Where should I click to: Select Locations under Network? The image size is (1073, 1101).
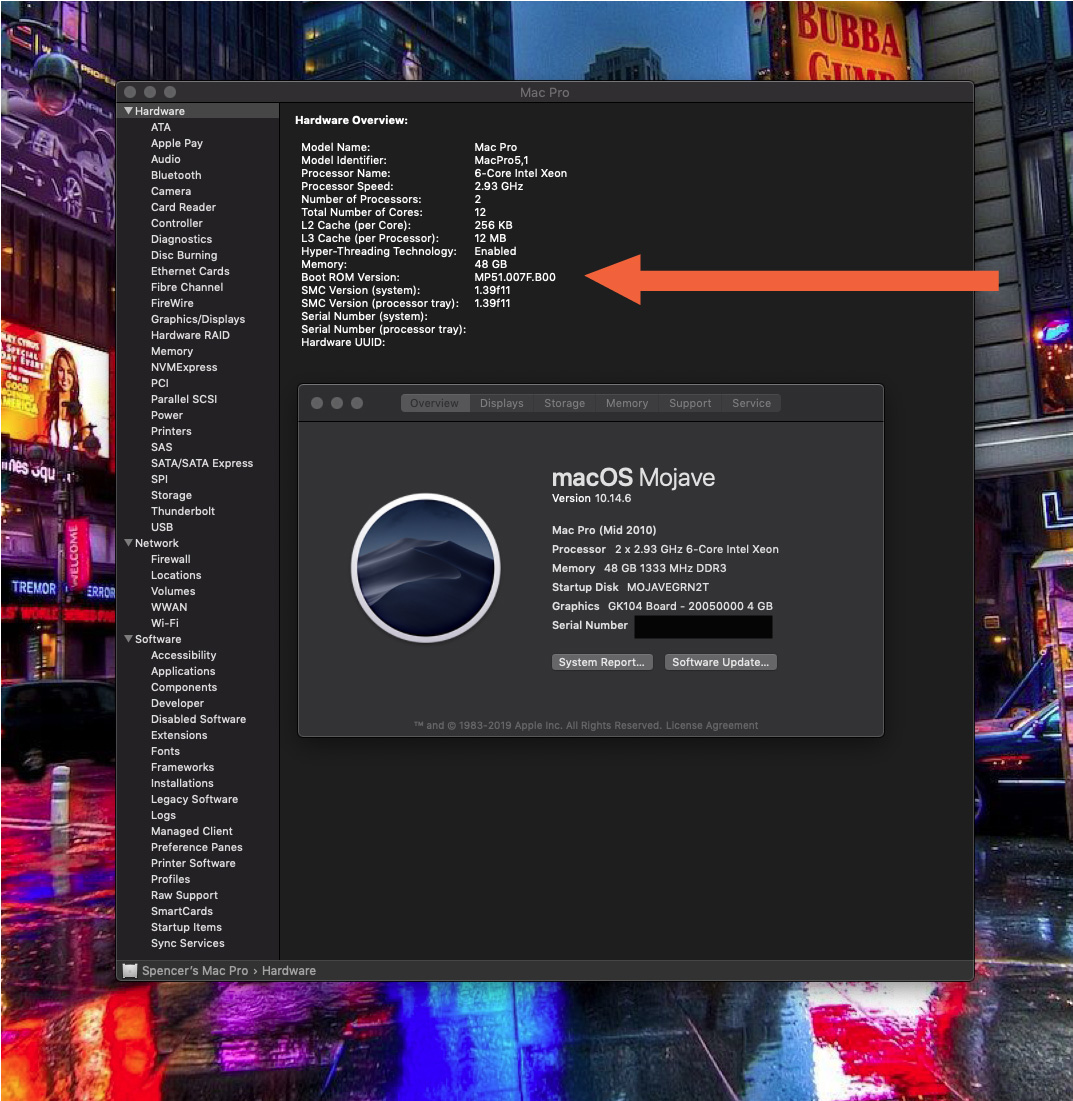pyautogui.click(x=176, y=576)
